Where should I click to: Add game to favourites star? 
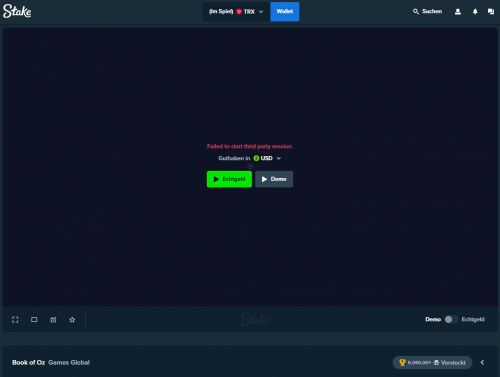[x=72, y=320]
